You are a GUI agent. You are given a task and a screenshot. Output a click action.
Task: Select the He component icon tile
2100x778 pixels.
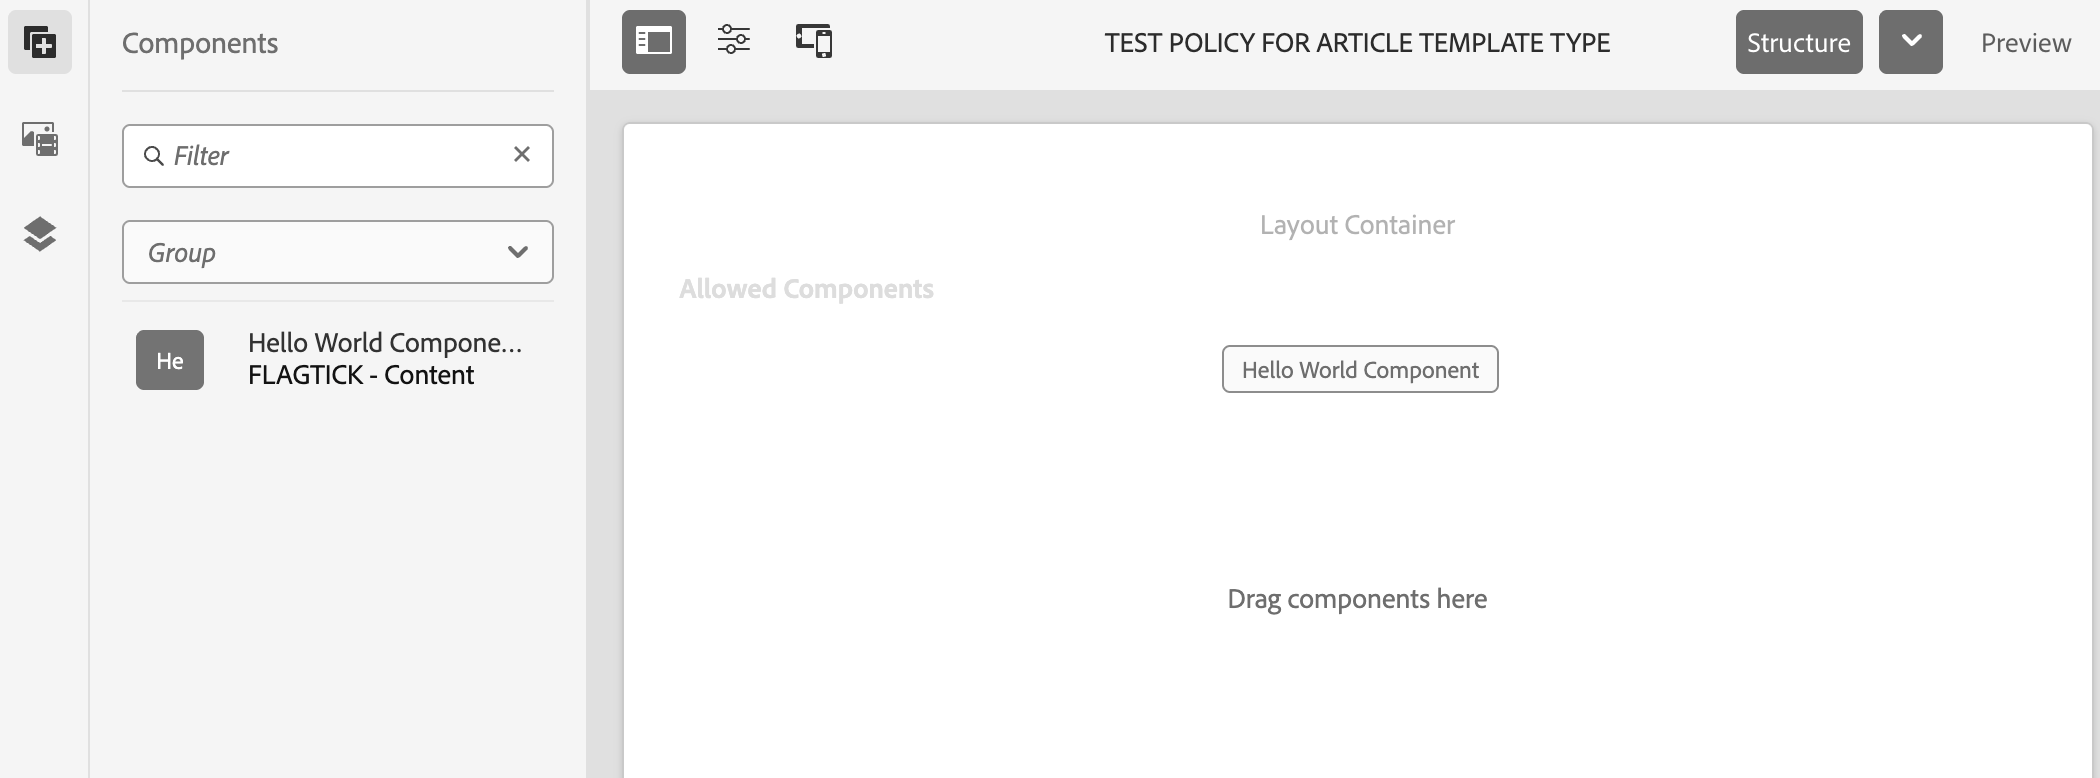[x=170, y=360]
